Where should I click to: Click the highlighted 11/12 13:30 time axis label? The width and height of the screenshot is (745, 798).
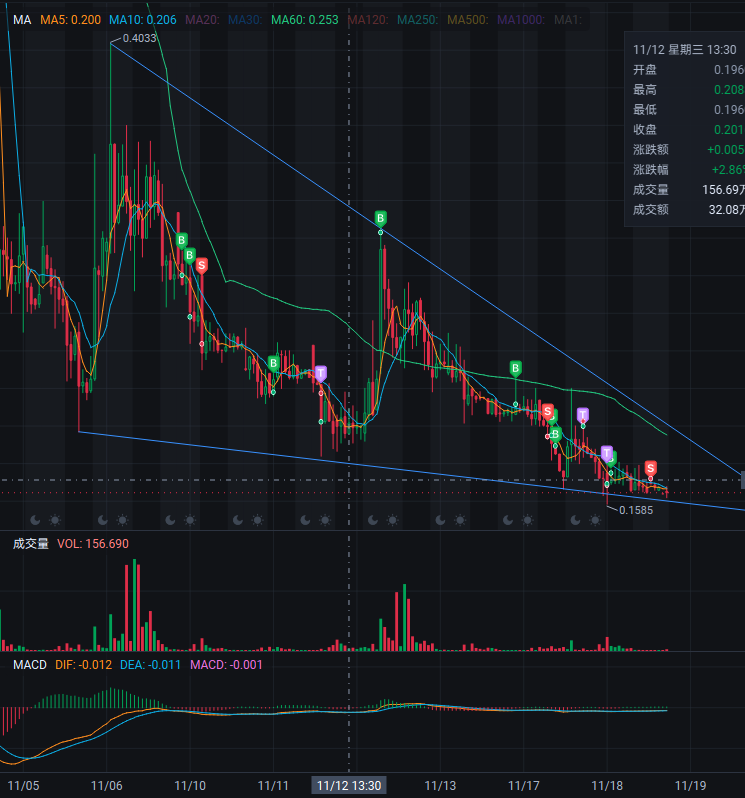point(349,786)
